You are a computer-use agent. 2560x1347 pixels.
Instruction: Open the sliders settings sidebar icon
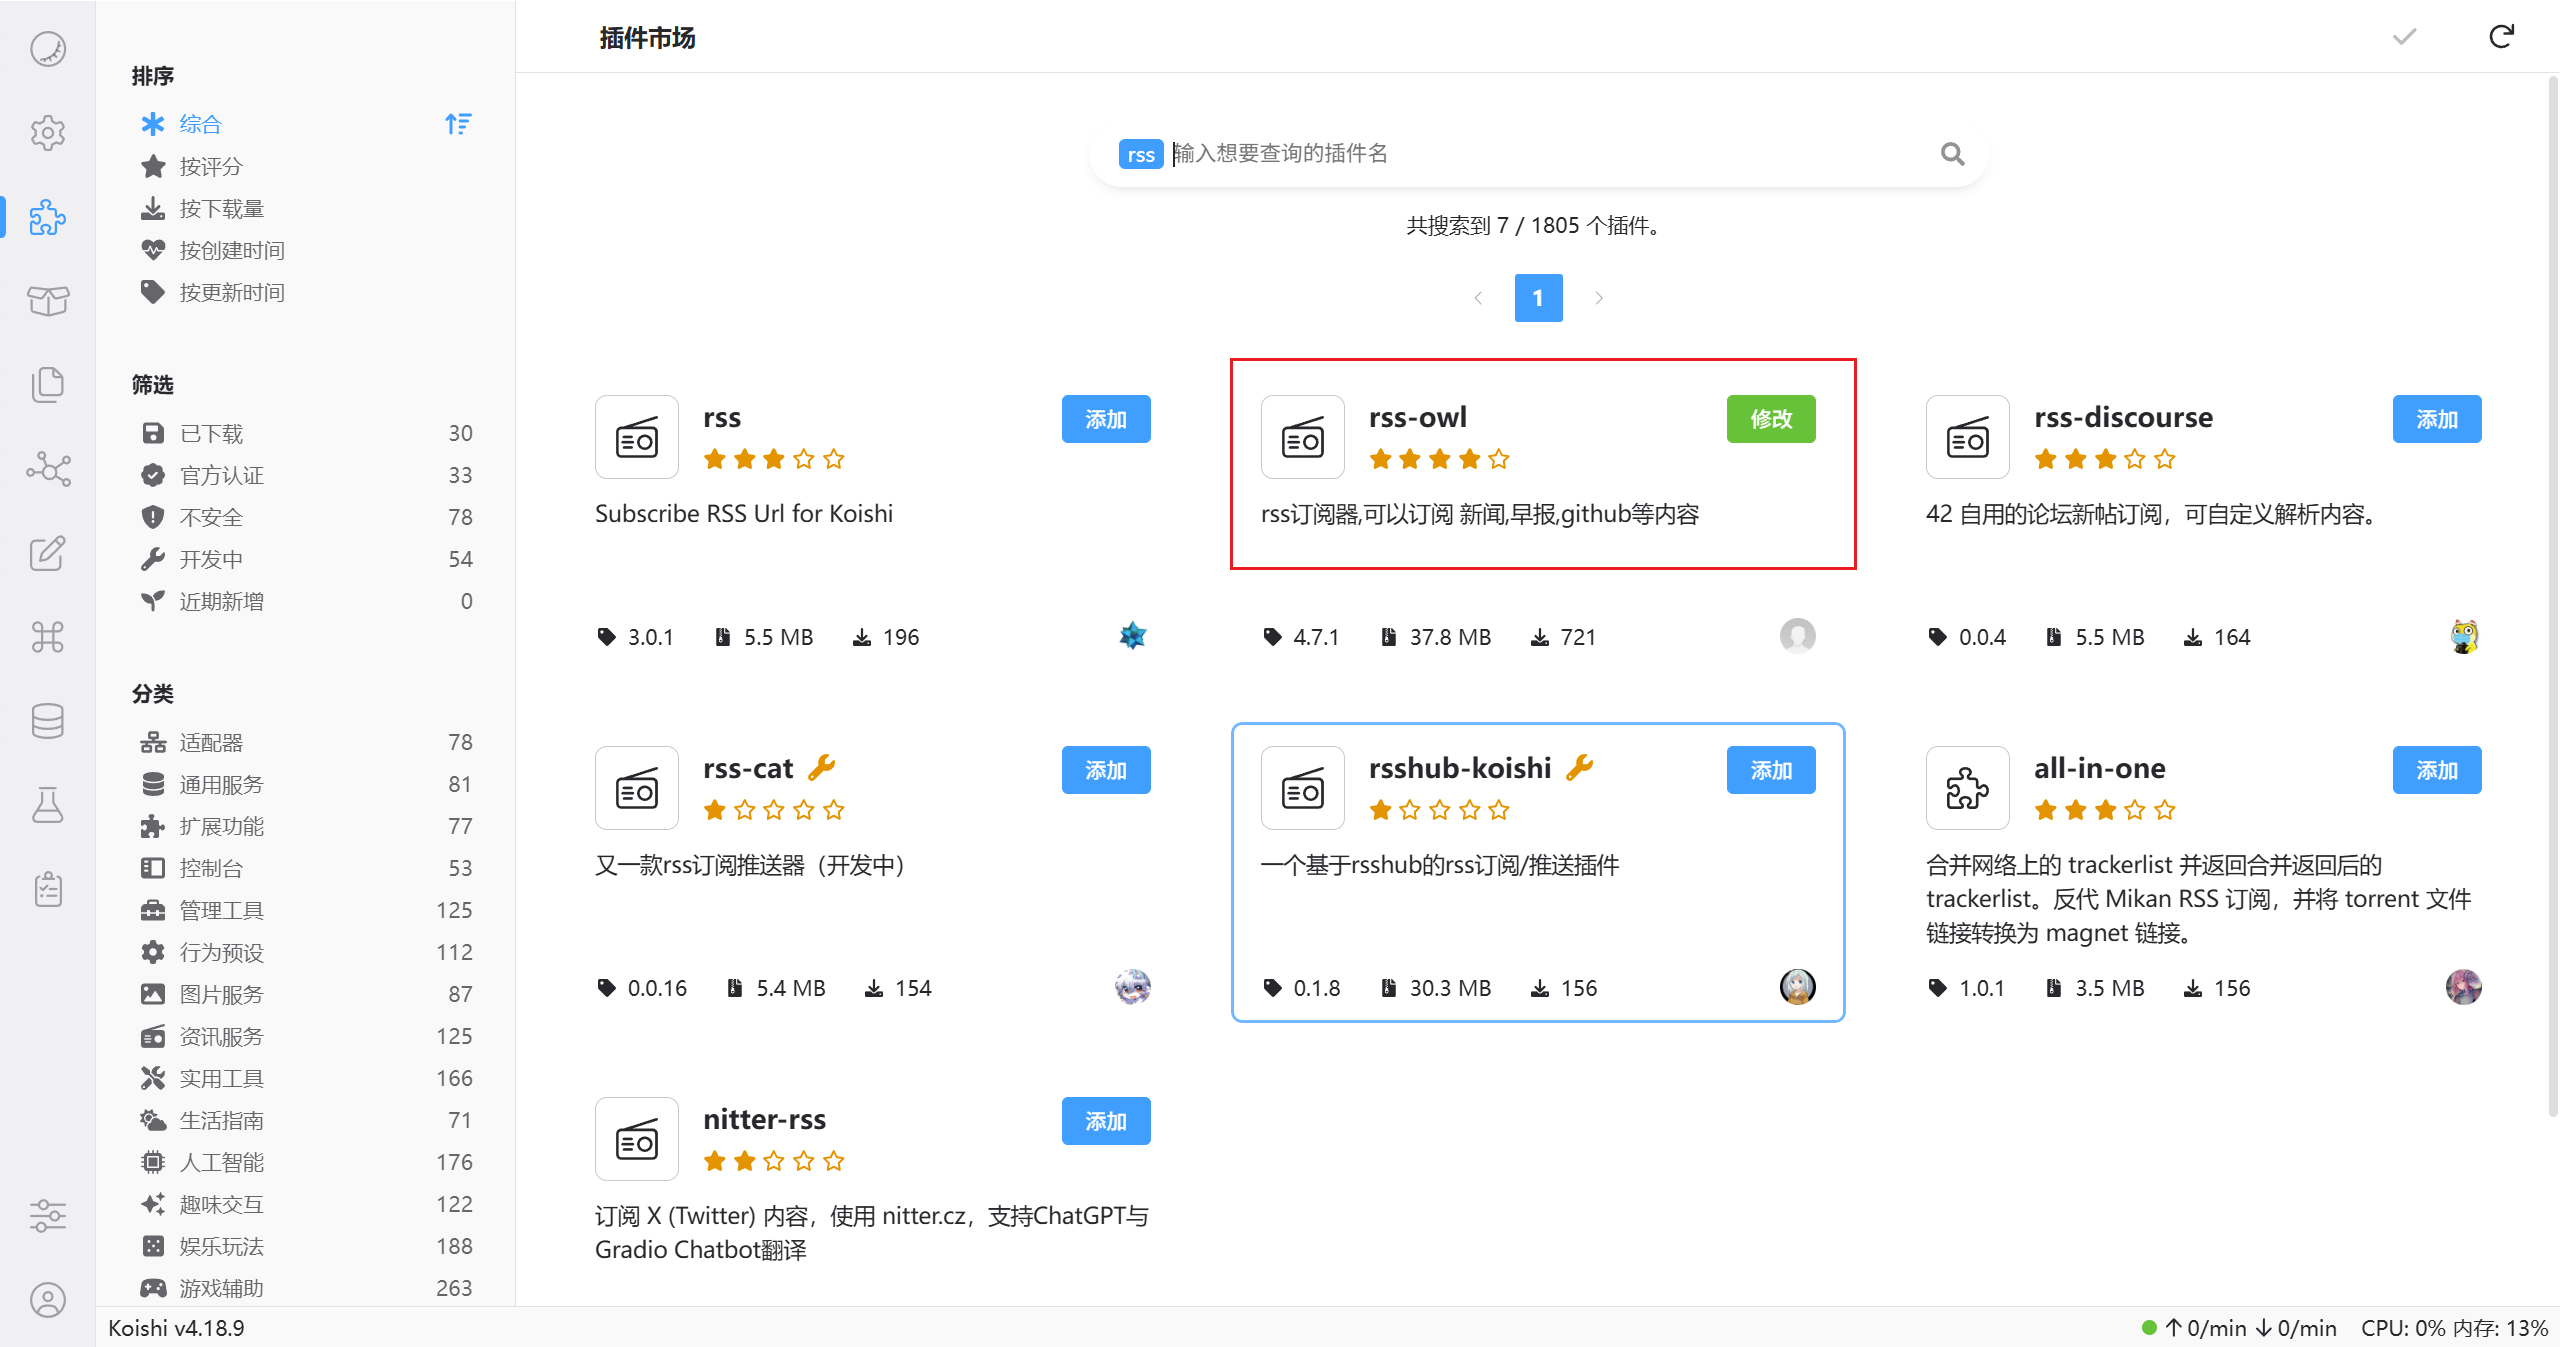point(47,1216)
